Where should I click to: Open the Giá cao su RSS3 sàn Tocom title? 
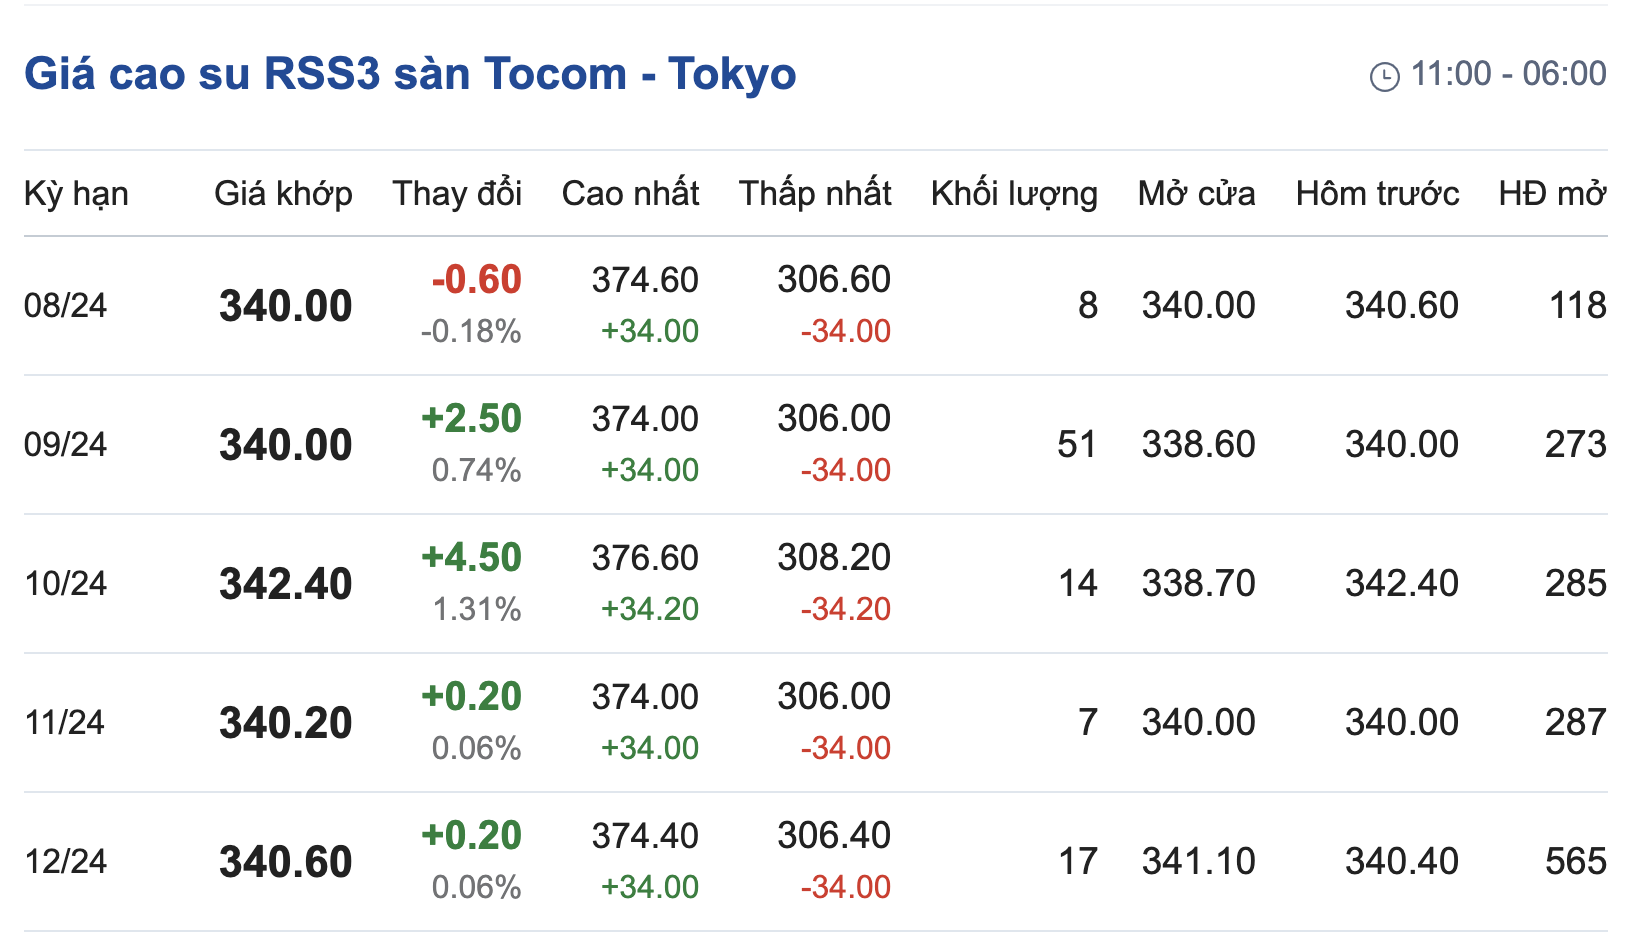[x=410, y=74]
